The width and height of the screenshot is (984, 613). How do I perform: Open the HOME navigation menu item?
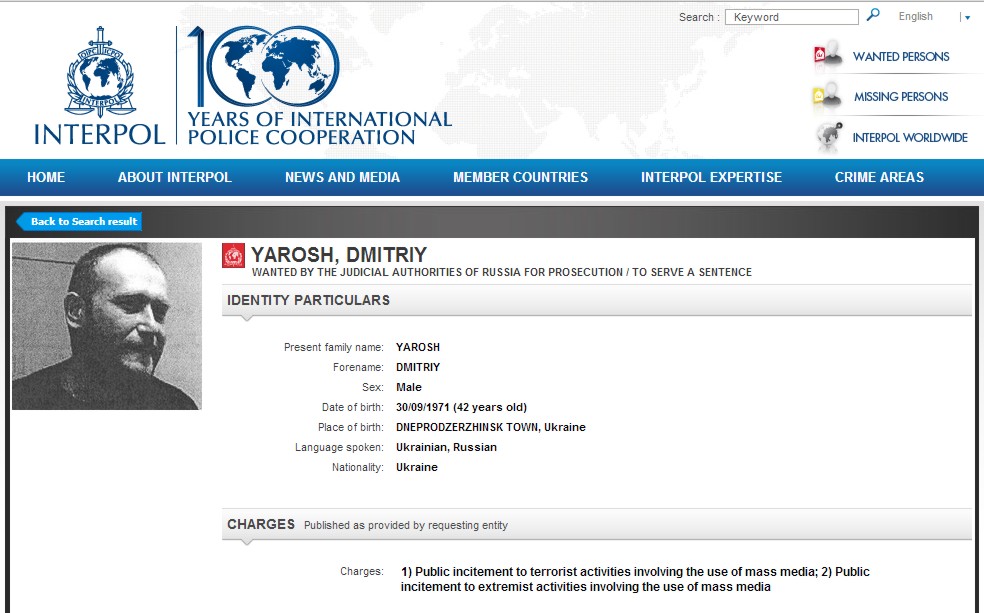click(46, 177)
